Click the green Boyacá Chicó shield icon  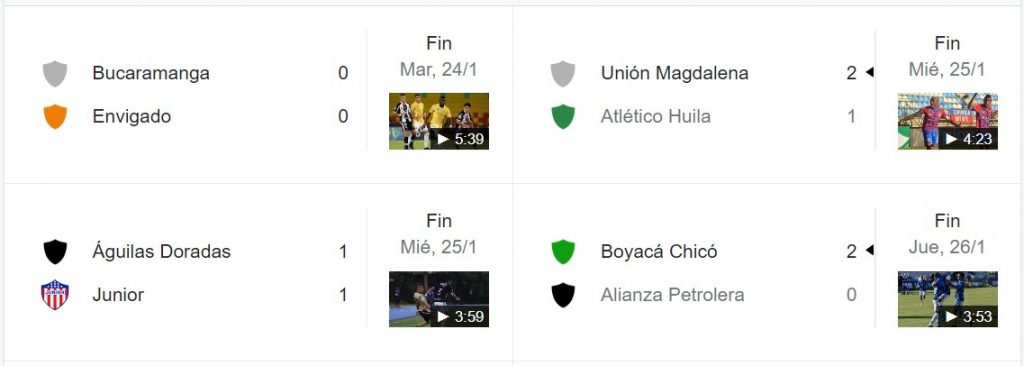point(563,252)
